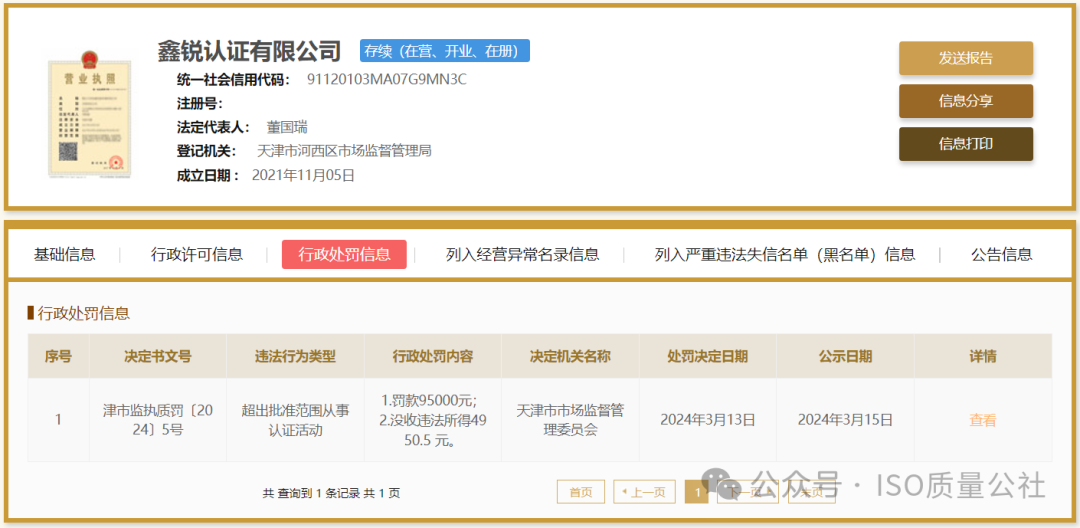Image resolution: width=1080 pixels, height=528 pixels.
Task: Select credit code 91120103MA07G9MN3C
Action: [387, 79]
